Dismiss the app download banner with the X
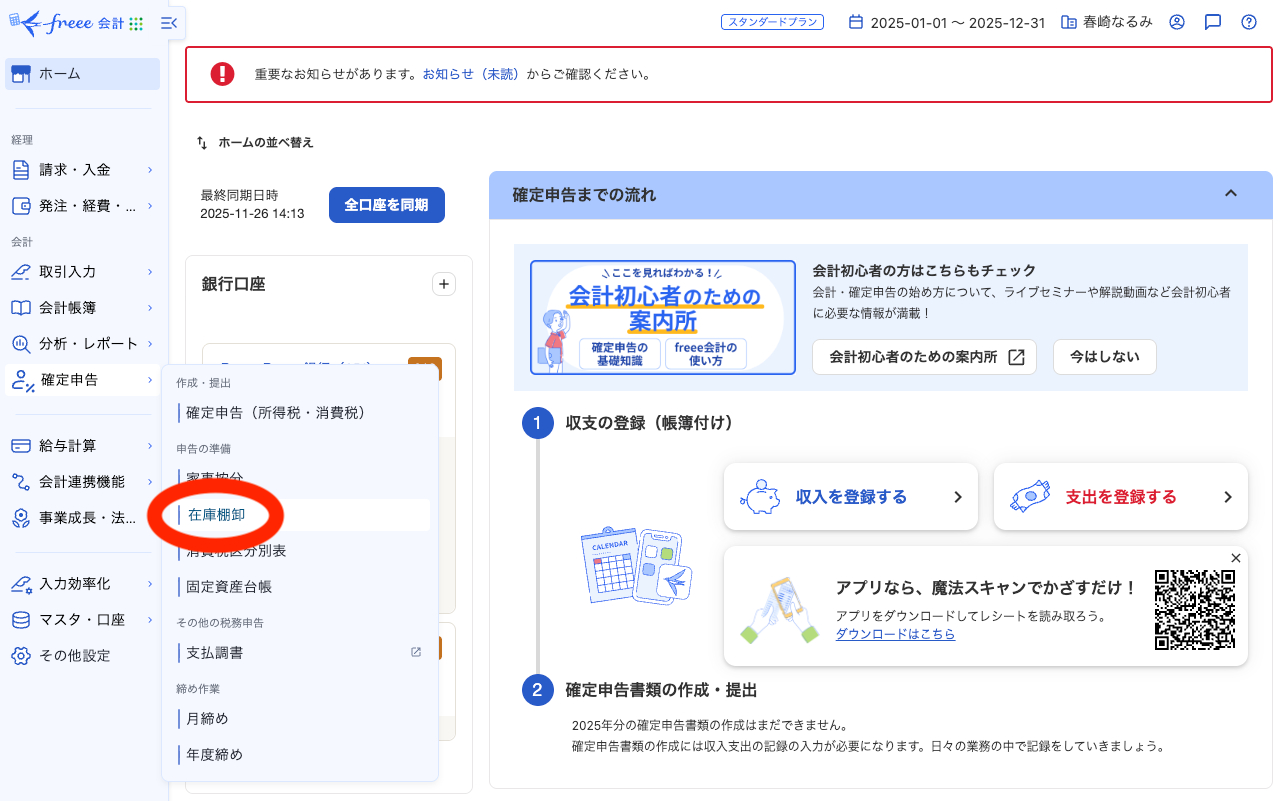The height and width of the screenshot is (801, 1282). (x=1236, y=558)
